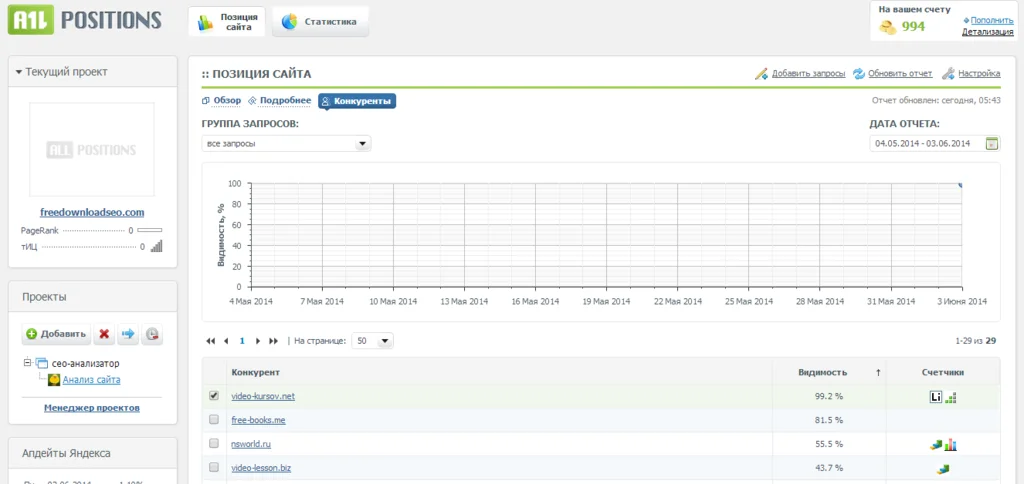Click the blue arrow move project icon
Viewport: 1024px width, 484px height.
point(128,334)
